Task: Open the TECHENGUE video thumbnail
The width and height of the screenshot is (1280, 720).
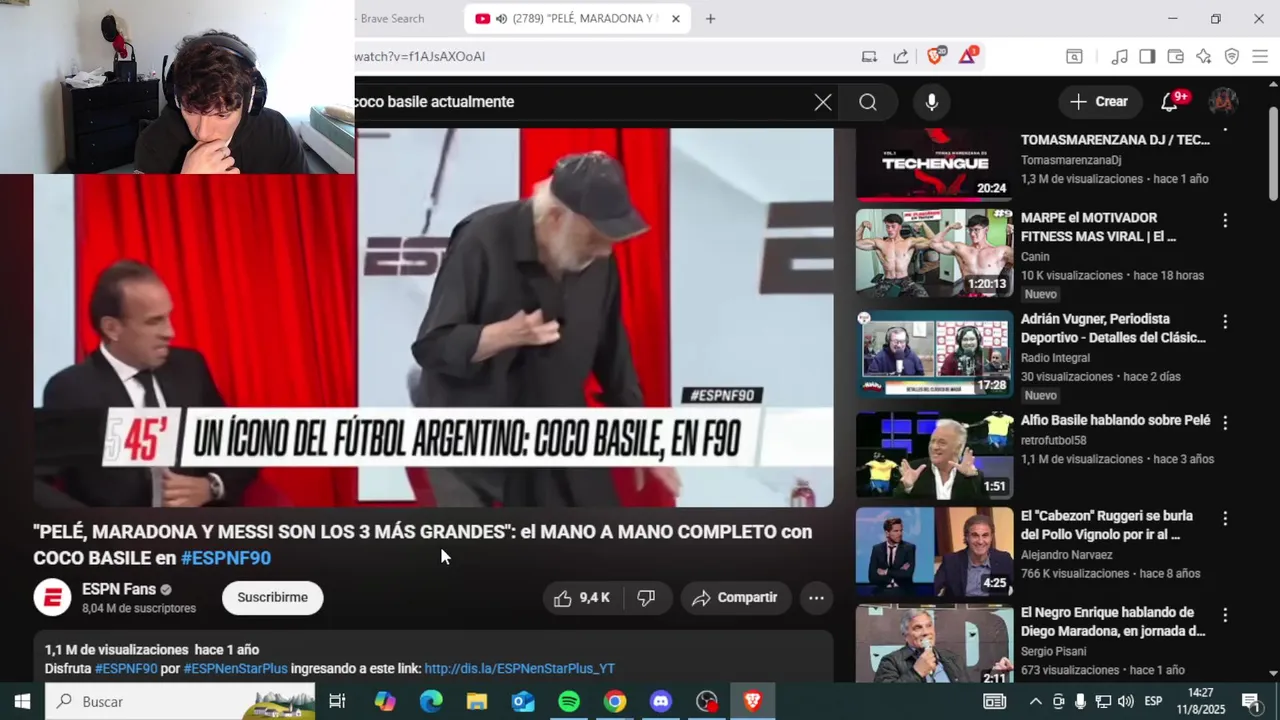Action: click(934, 165)
